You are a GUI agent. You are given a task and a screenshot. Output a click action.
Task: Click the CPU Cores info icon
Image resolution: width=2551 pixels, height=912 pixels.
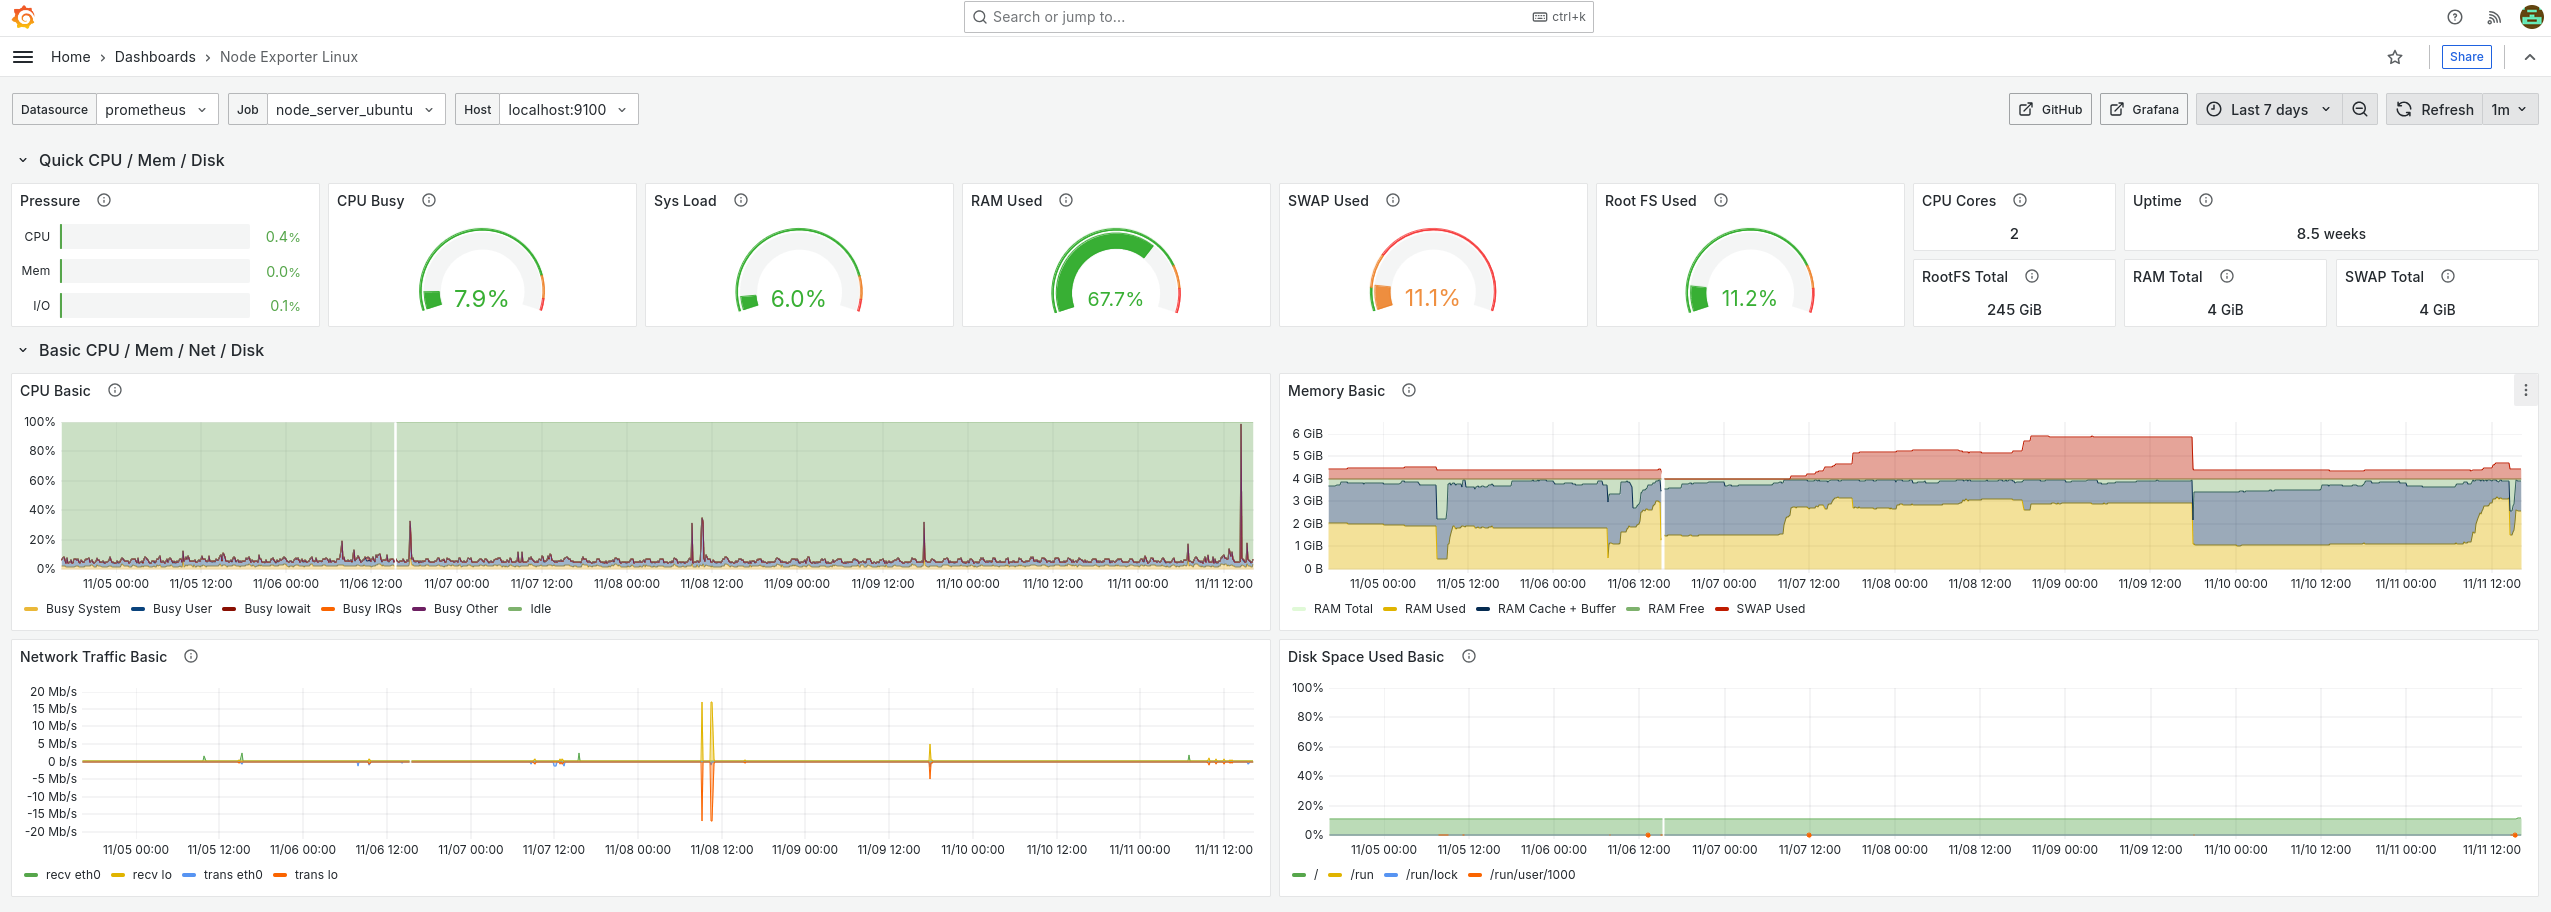click(x=2020, y=200)
